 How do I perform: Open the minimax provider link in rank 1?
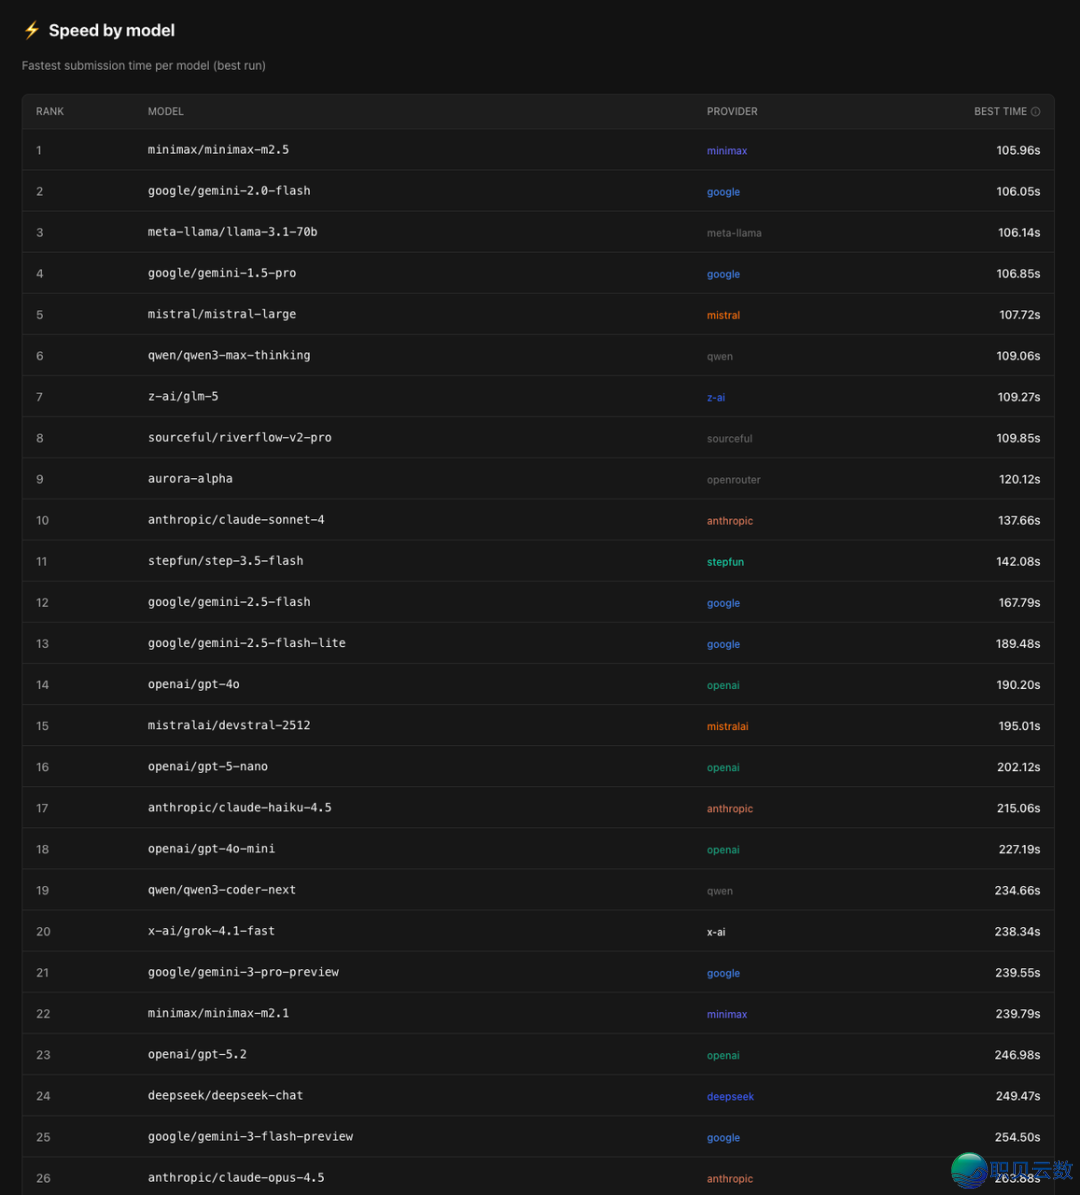[x=727, y=151]
